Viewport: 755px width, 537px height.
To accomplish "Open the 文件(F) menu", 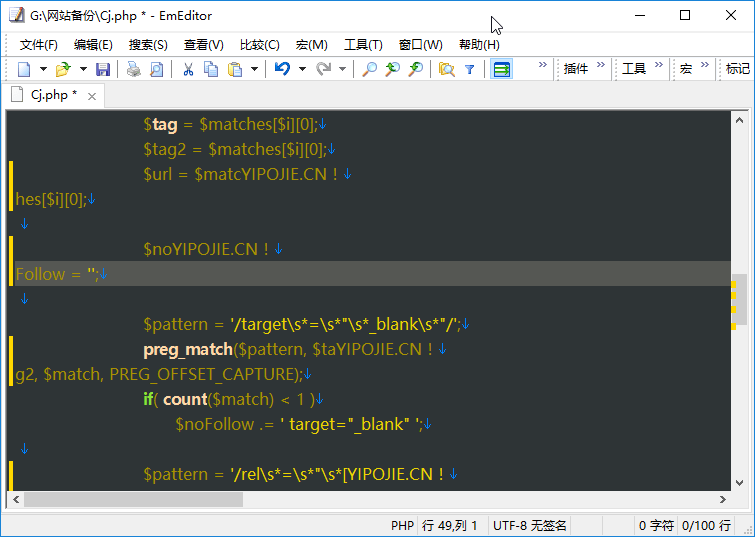I will (x=39, y=45).
